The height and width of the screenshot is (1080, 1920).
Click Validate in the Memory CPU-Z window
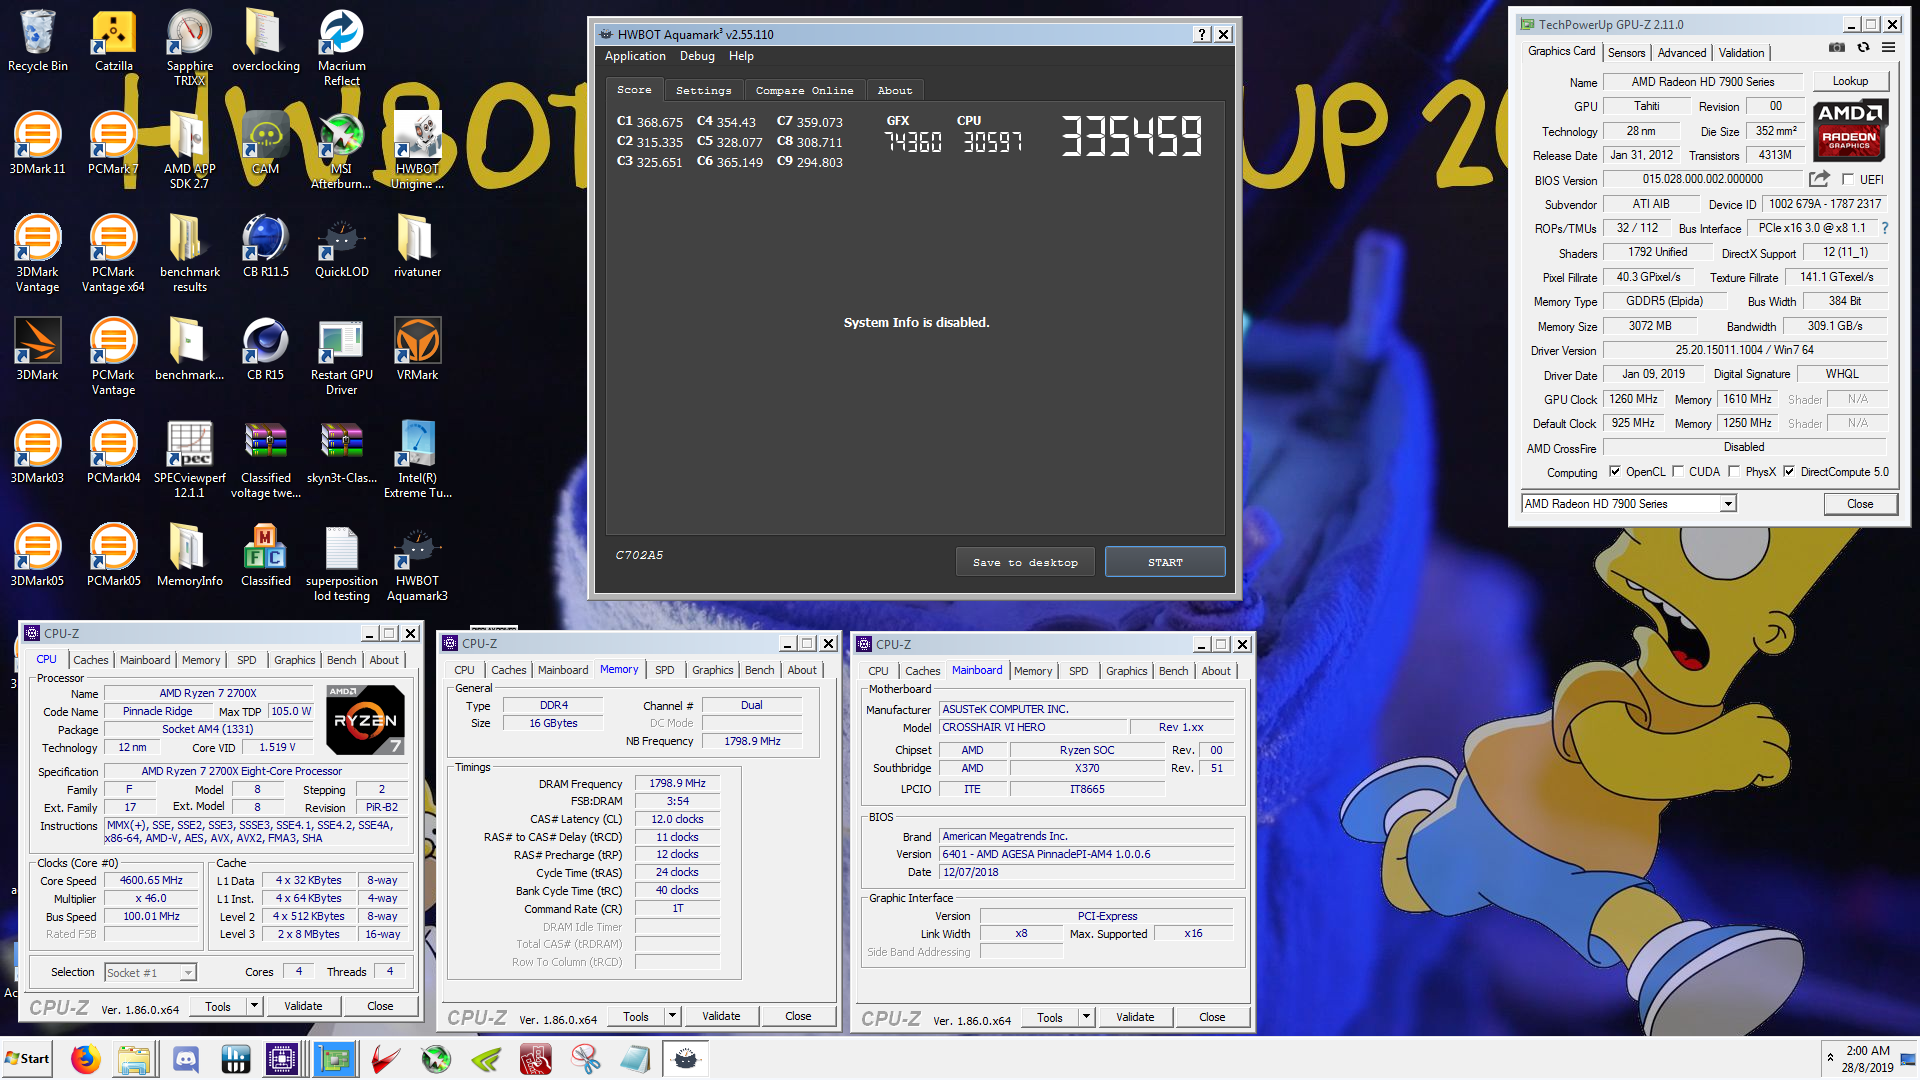tap(721, 1016)
